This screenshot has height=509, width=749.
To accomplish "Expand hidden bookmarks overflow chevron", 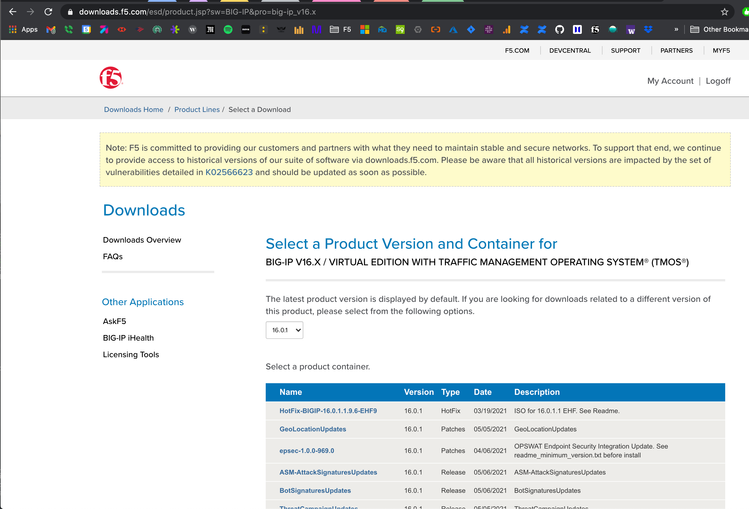I will click(676, 30).
